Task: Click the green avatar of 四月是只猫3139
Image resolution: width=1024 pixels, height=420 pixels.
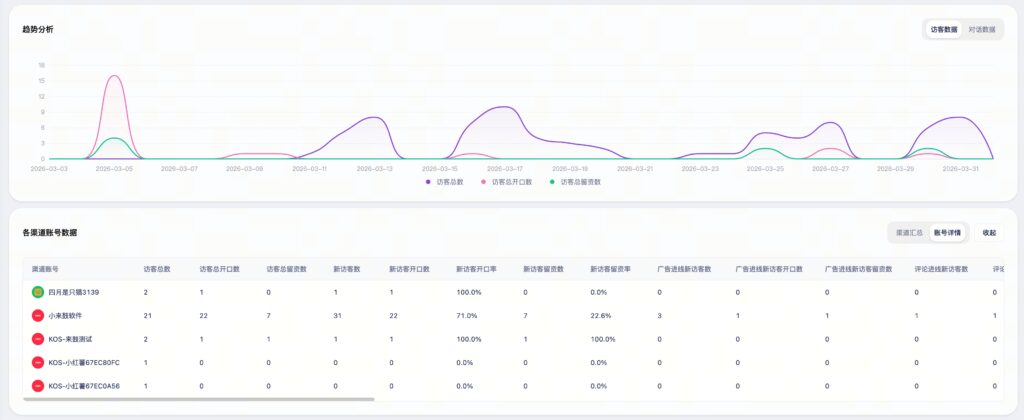Action: coord(38,292)
